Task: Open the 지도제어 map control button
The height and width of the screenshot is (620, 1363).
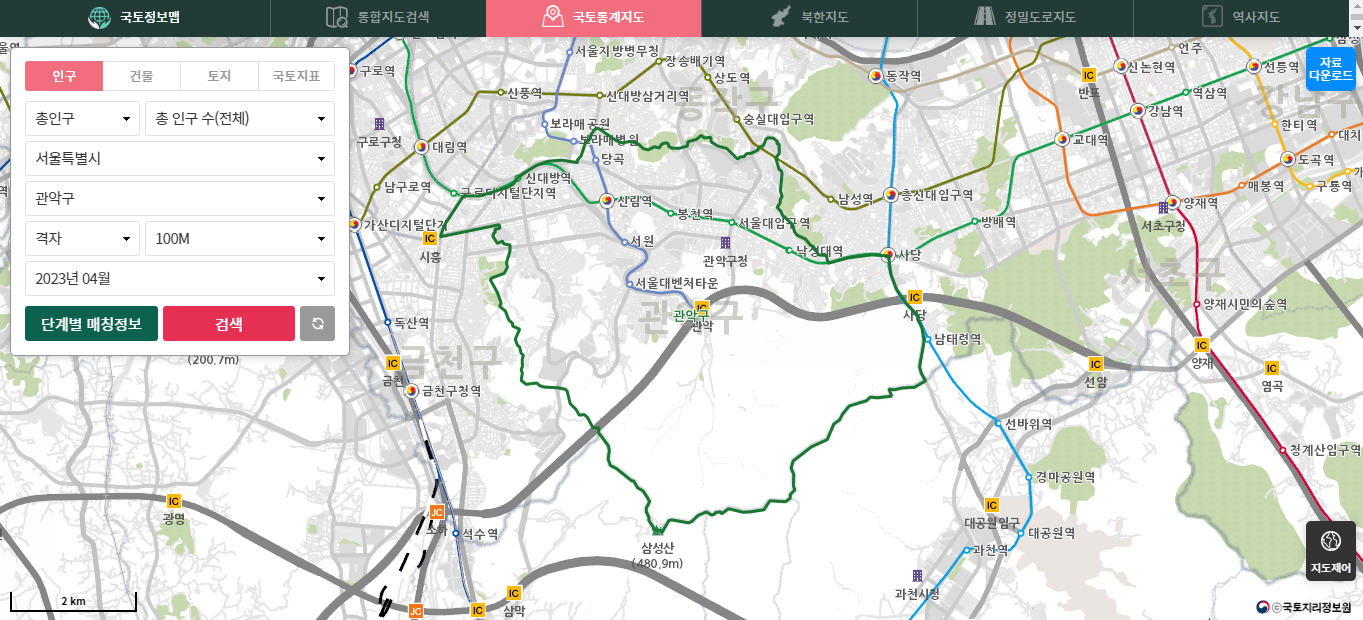Action: coord(1331,551)
